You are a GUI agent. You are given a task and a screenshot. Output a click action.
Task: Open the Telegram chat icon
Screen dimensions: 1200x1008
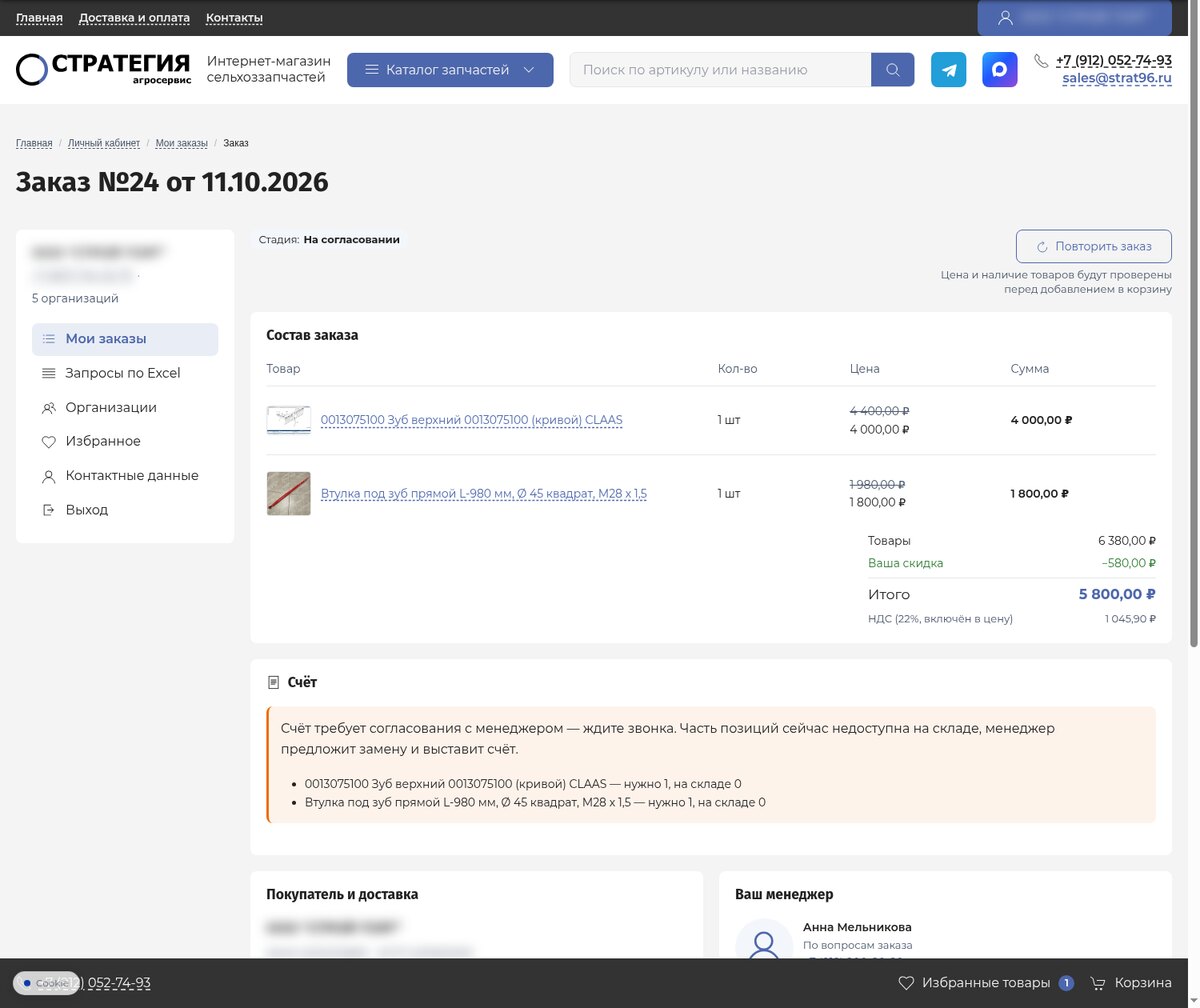pos(948,70)
